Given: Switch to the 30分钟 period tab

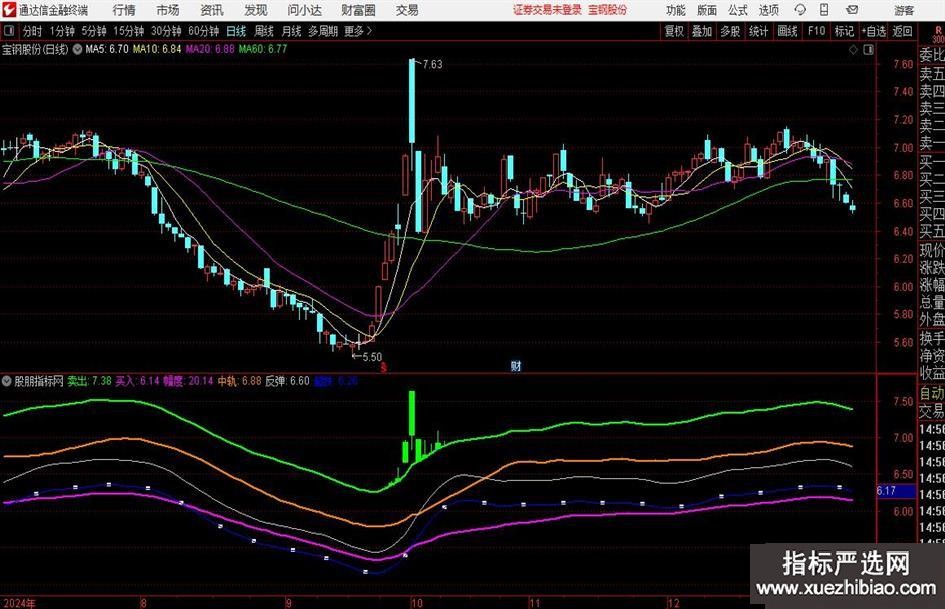Looking at the screenshot, I should (x=166, y=31).
